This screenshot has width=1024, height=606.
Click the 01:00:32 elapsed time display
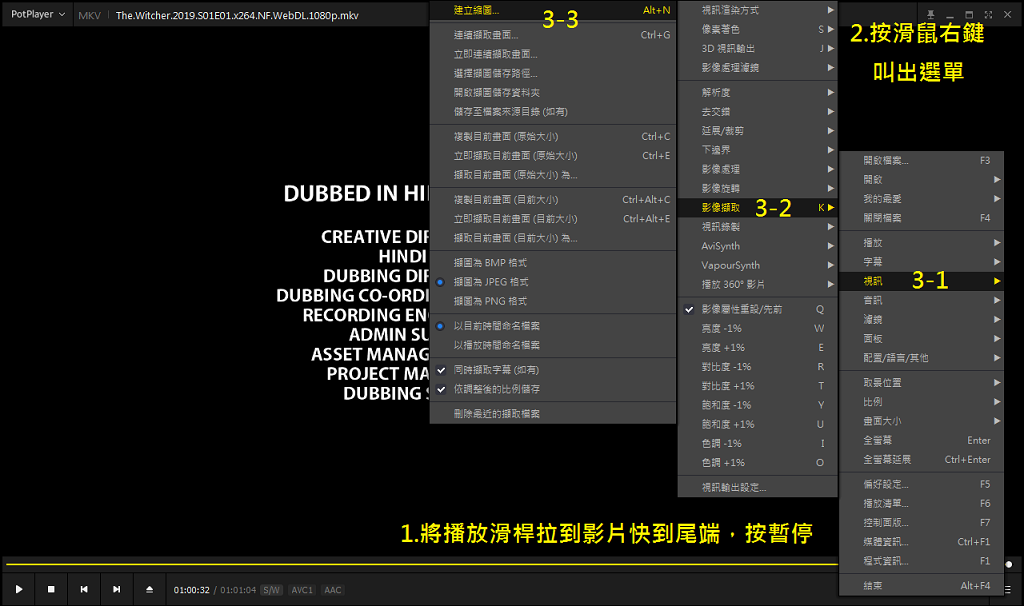click(x=191, y=590)
